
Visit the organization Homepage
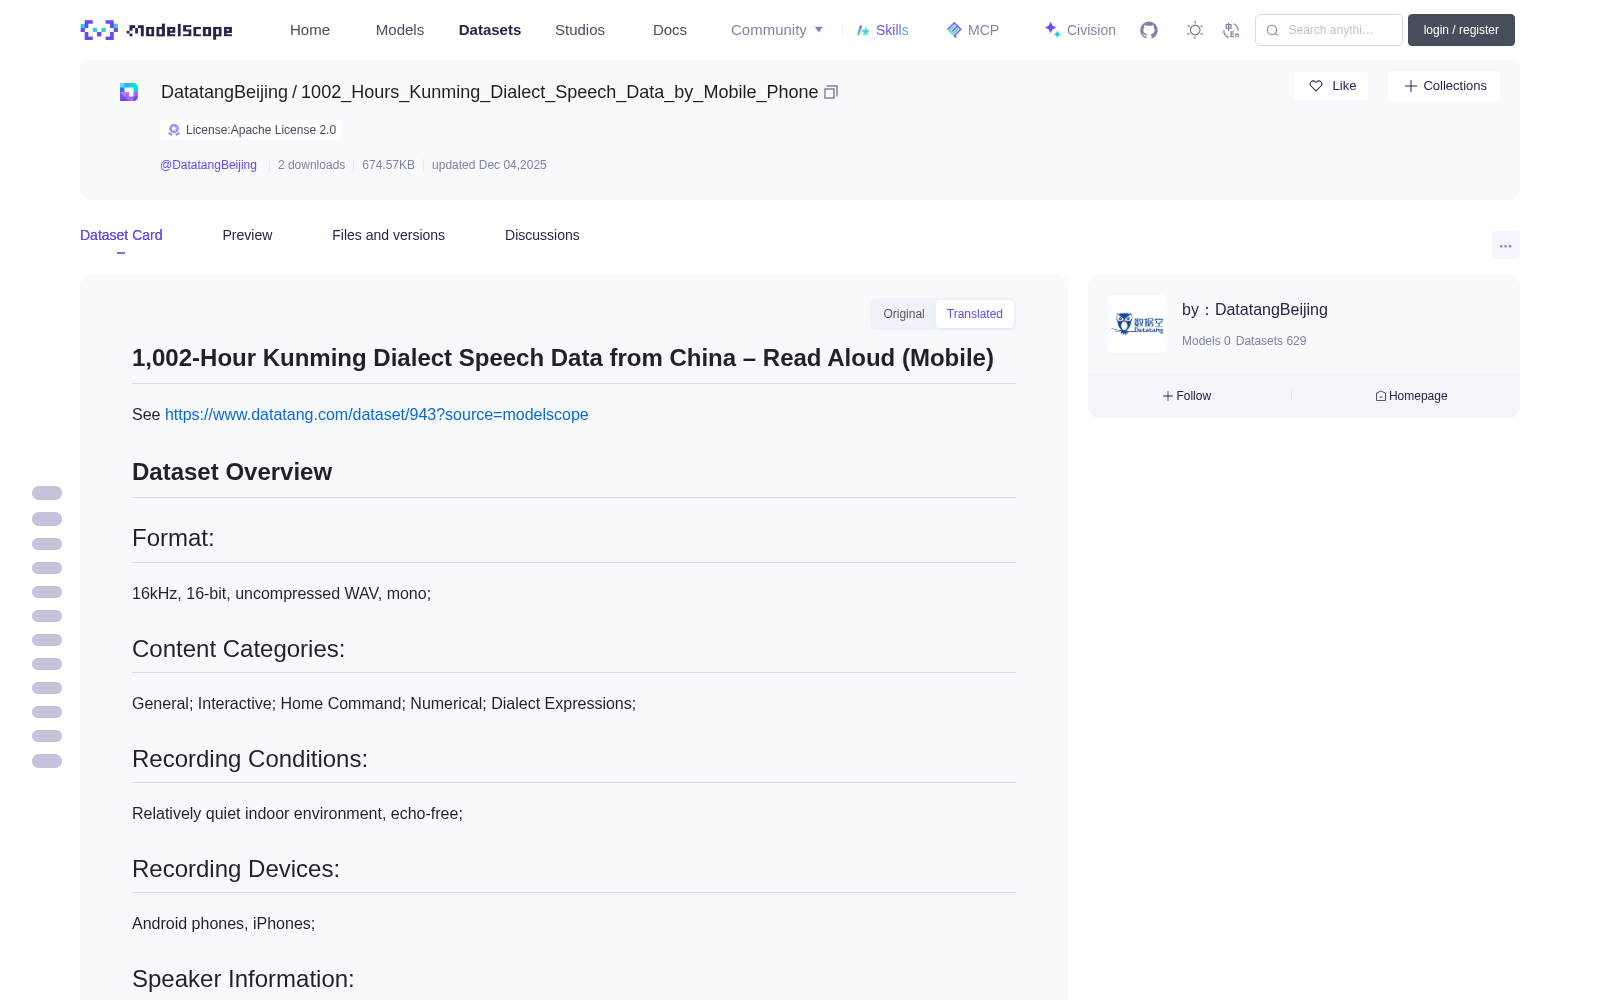click(x=1411, y=396)
